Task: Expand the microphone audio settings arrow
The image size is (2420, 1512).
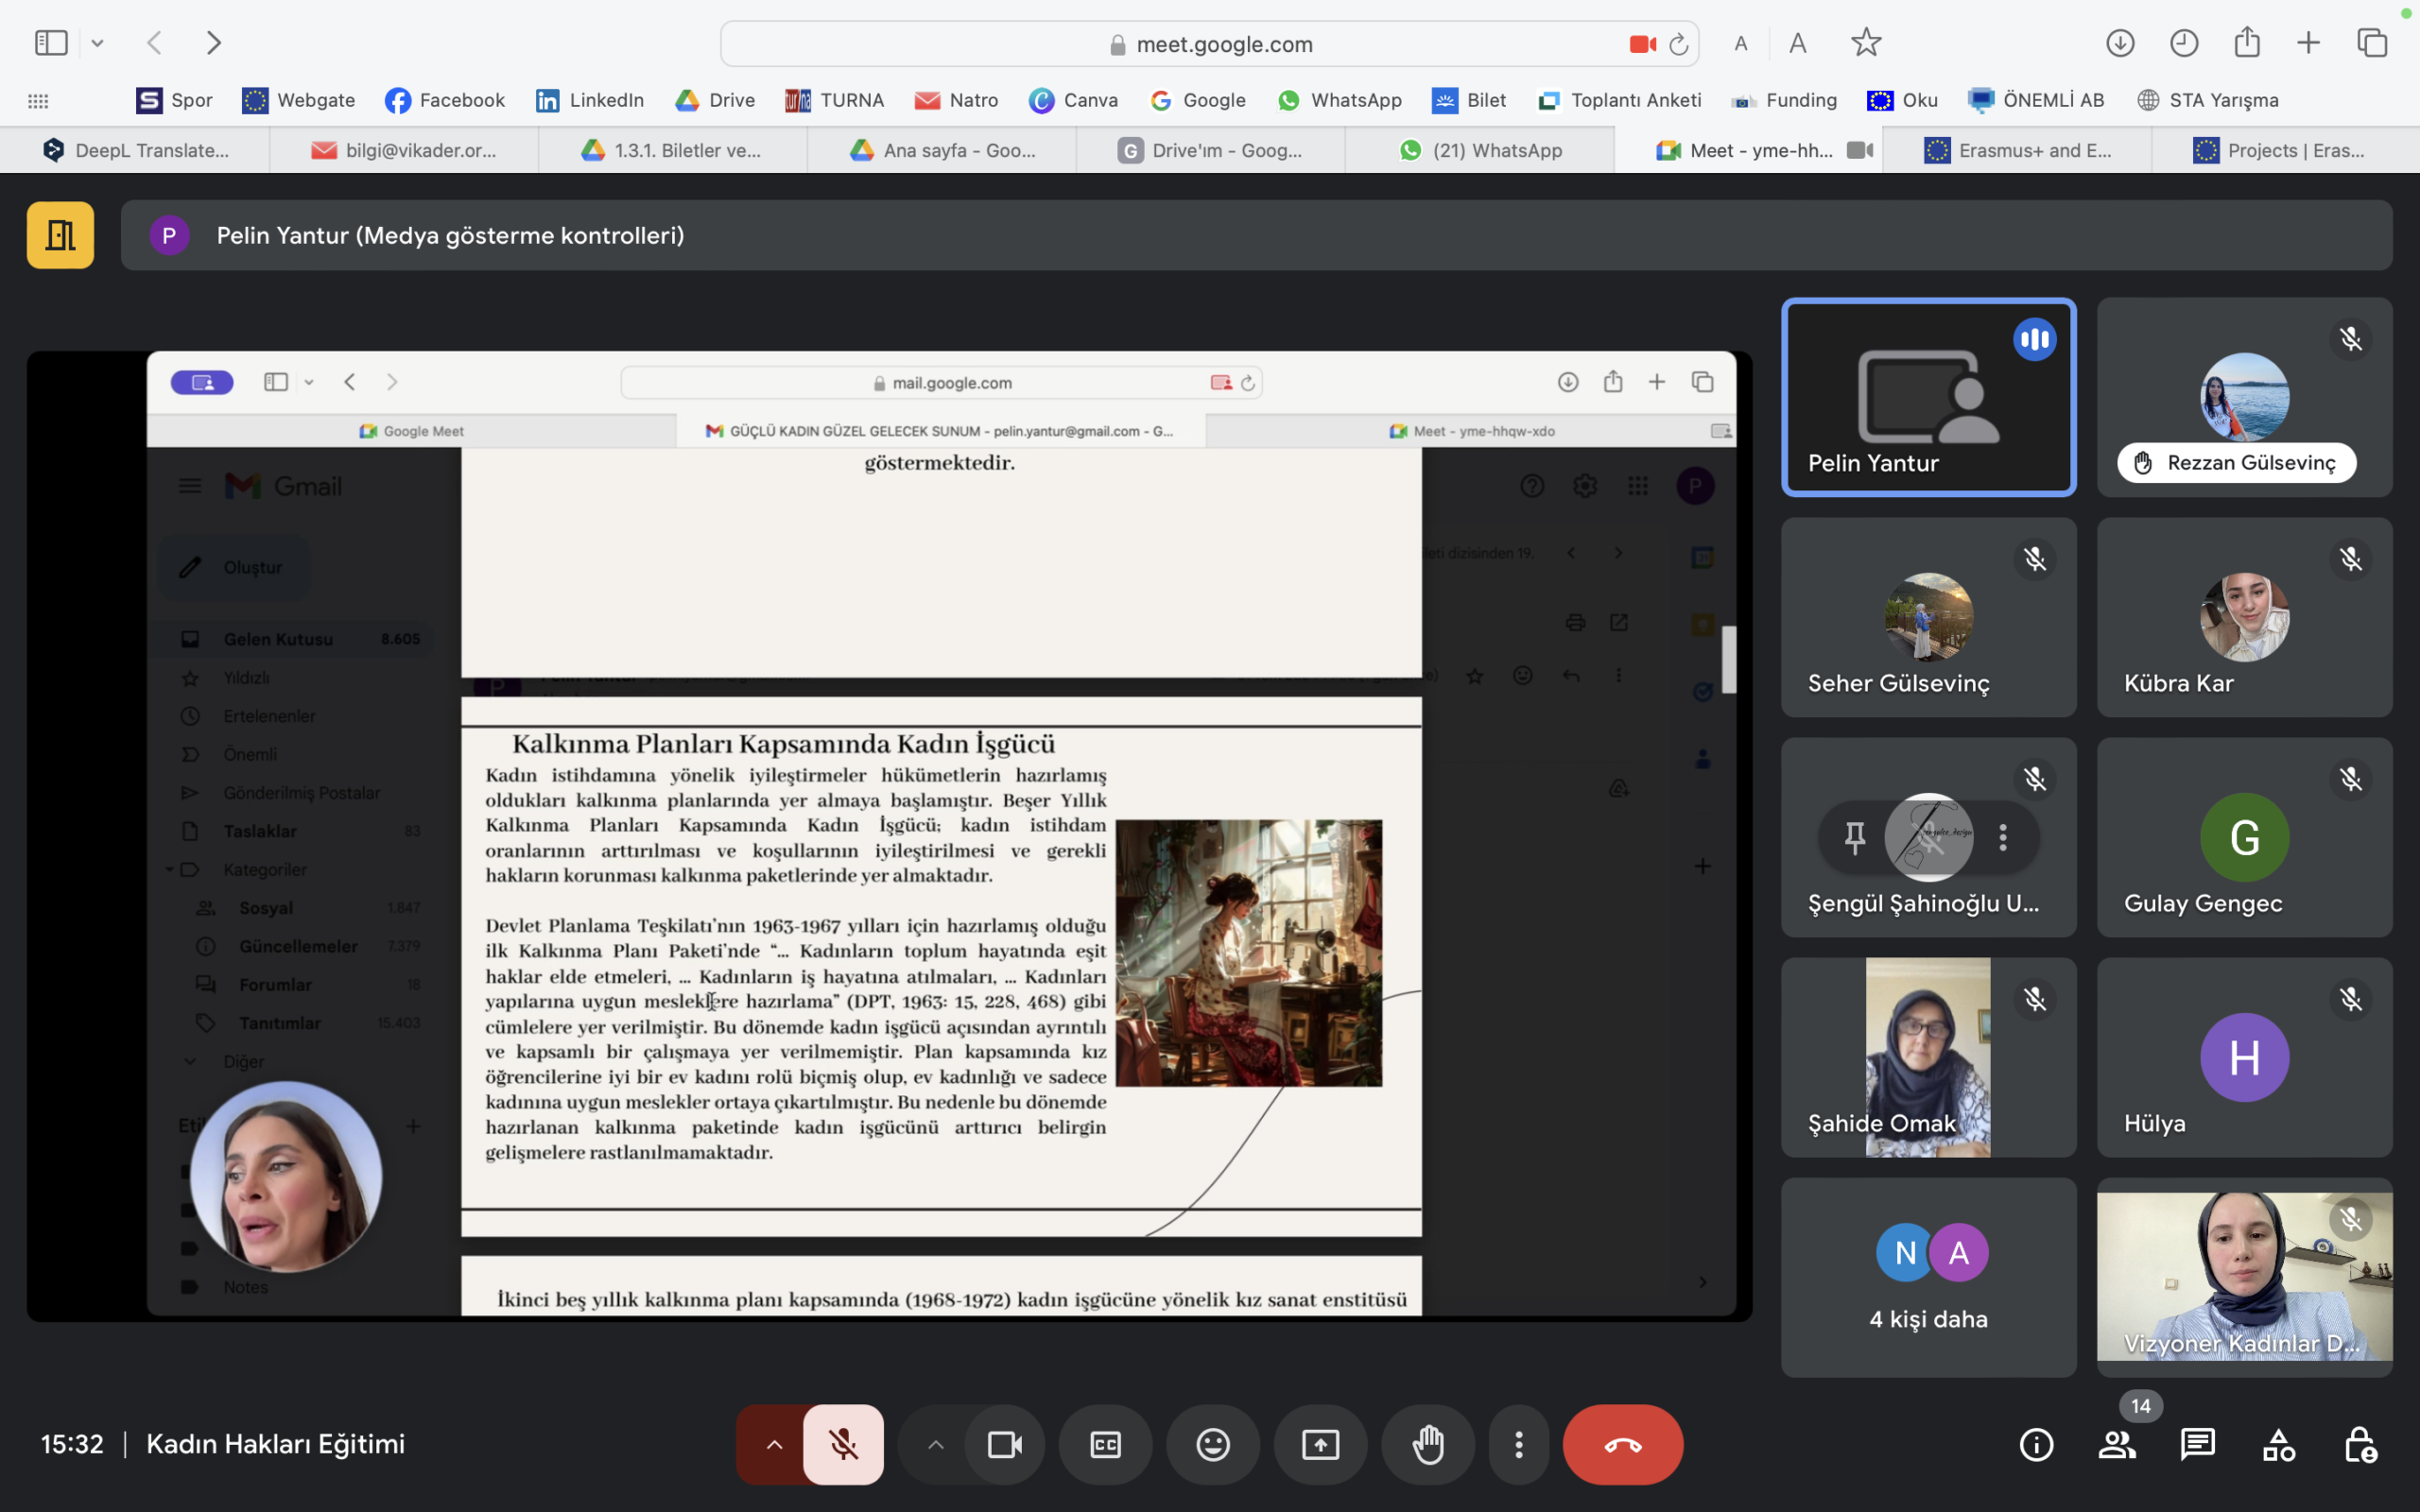Action: (x=774, y=1444)
